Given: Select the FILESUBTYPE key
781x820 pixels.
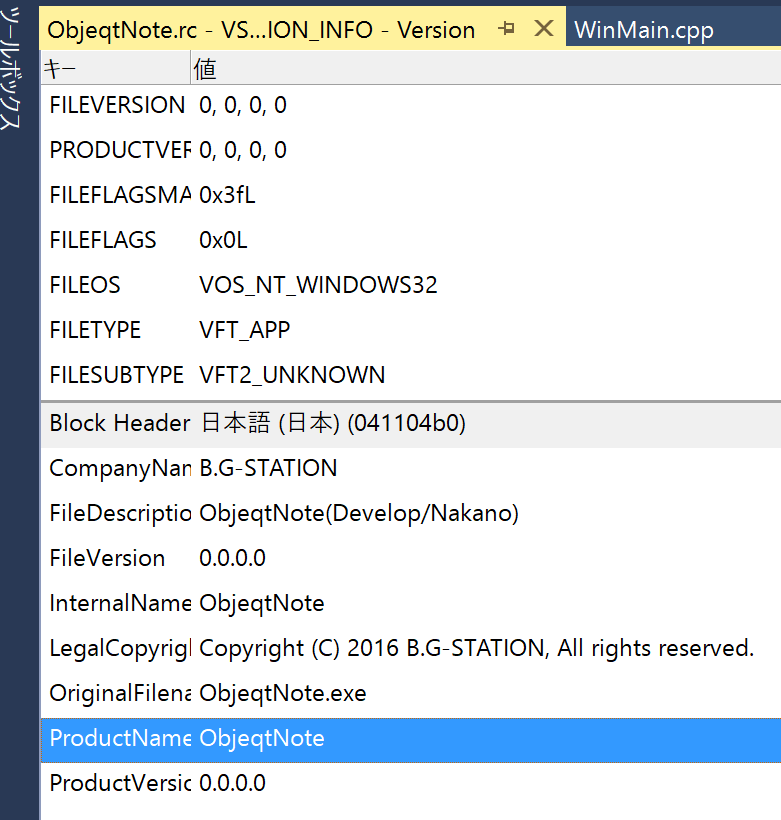Looking at the screenshot, I should click(117, 375).
